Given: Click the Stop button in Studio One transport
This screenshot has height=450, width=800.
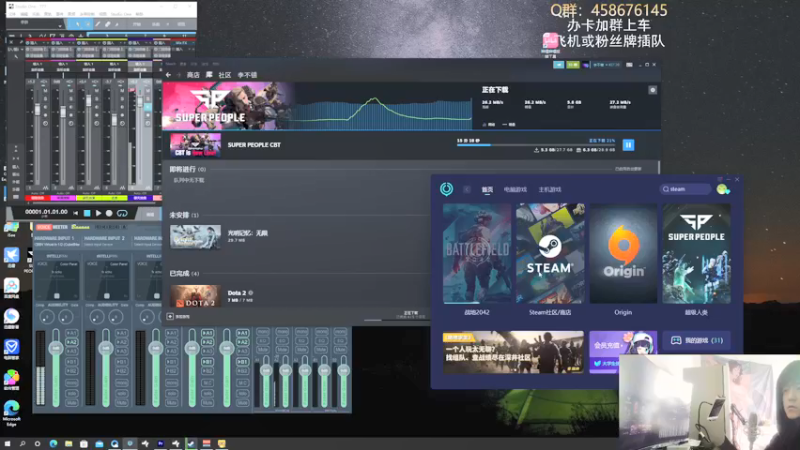Looking at the screenshot, I should point(87,213).
